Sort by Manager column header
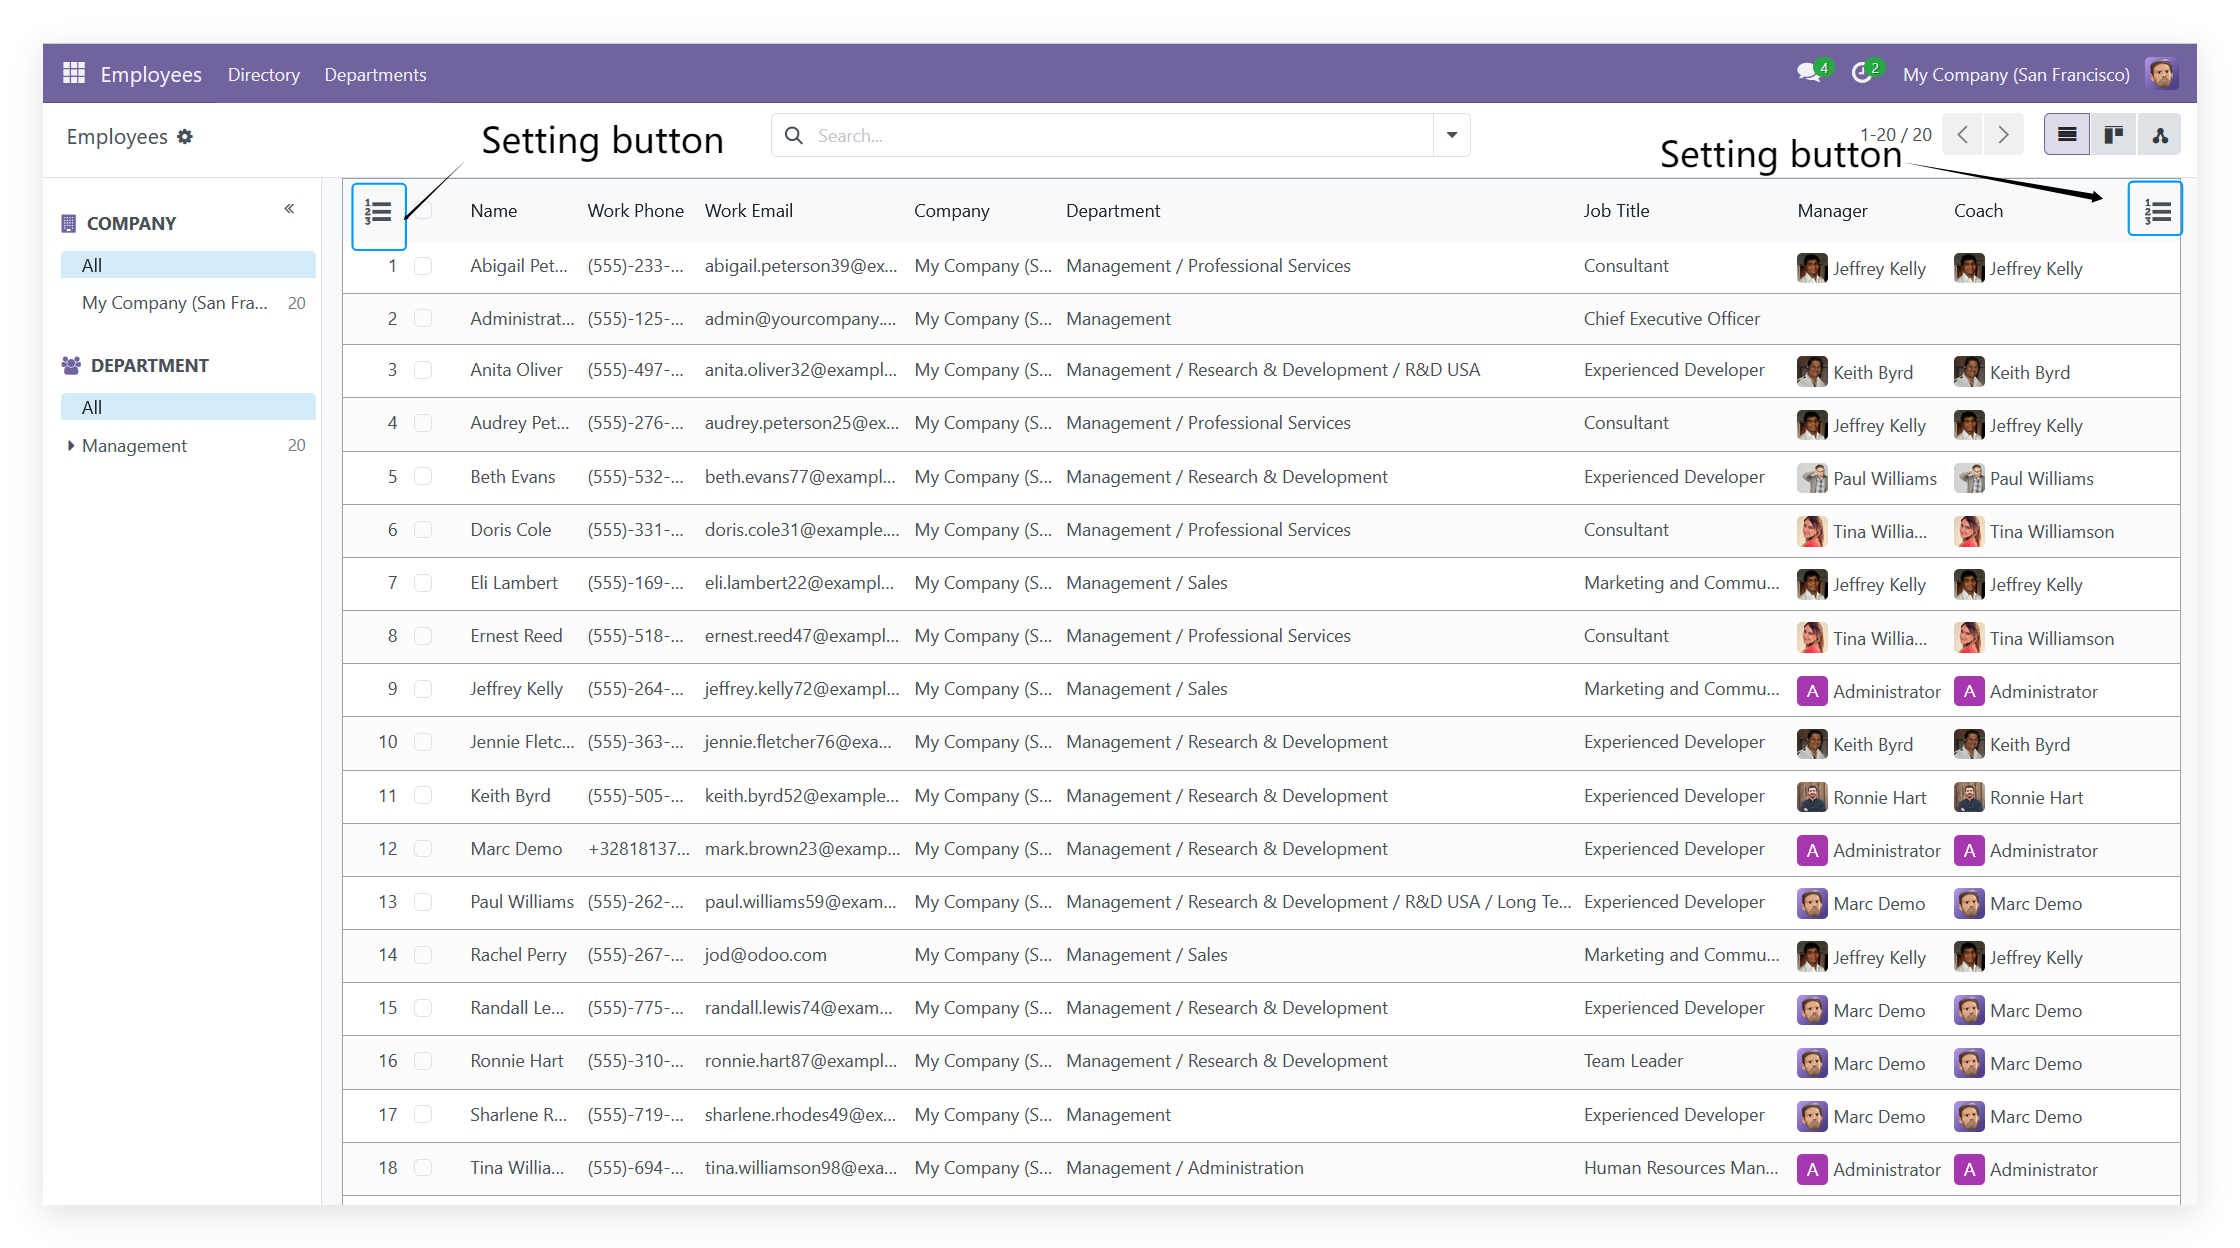The height and width of the screenshot is (1248, 2240). [1832, 211]
